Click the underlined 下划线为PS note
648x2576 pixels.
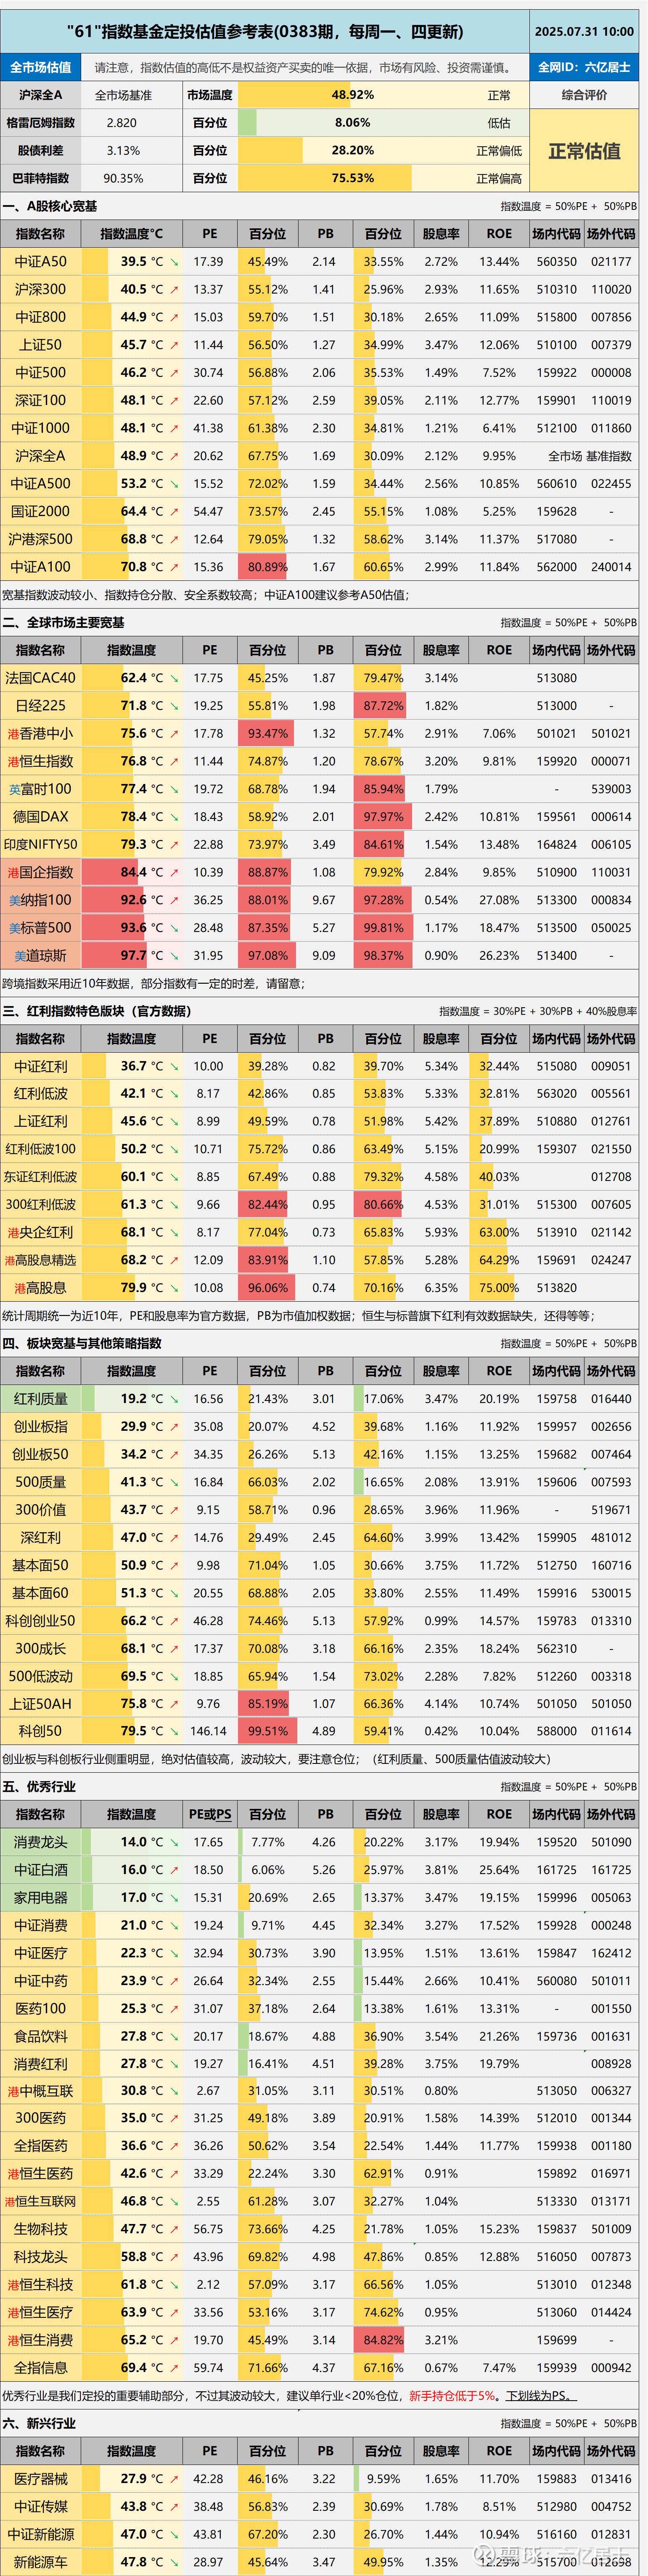click(541, 2396)
